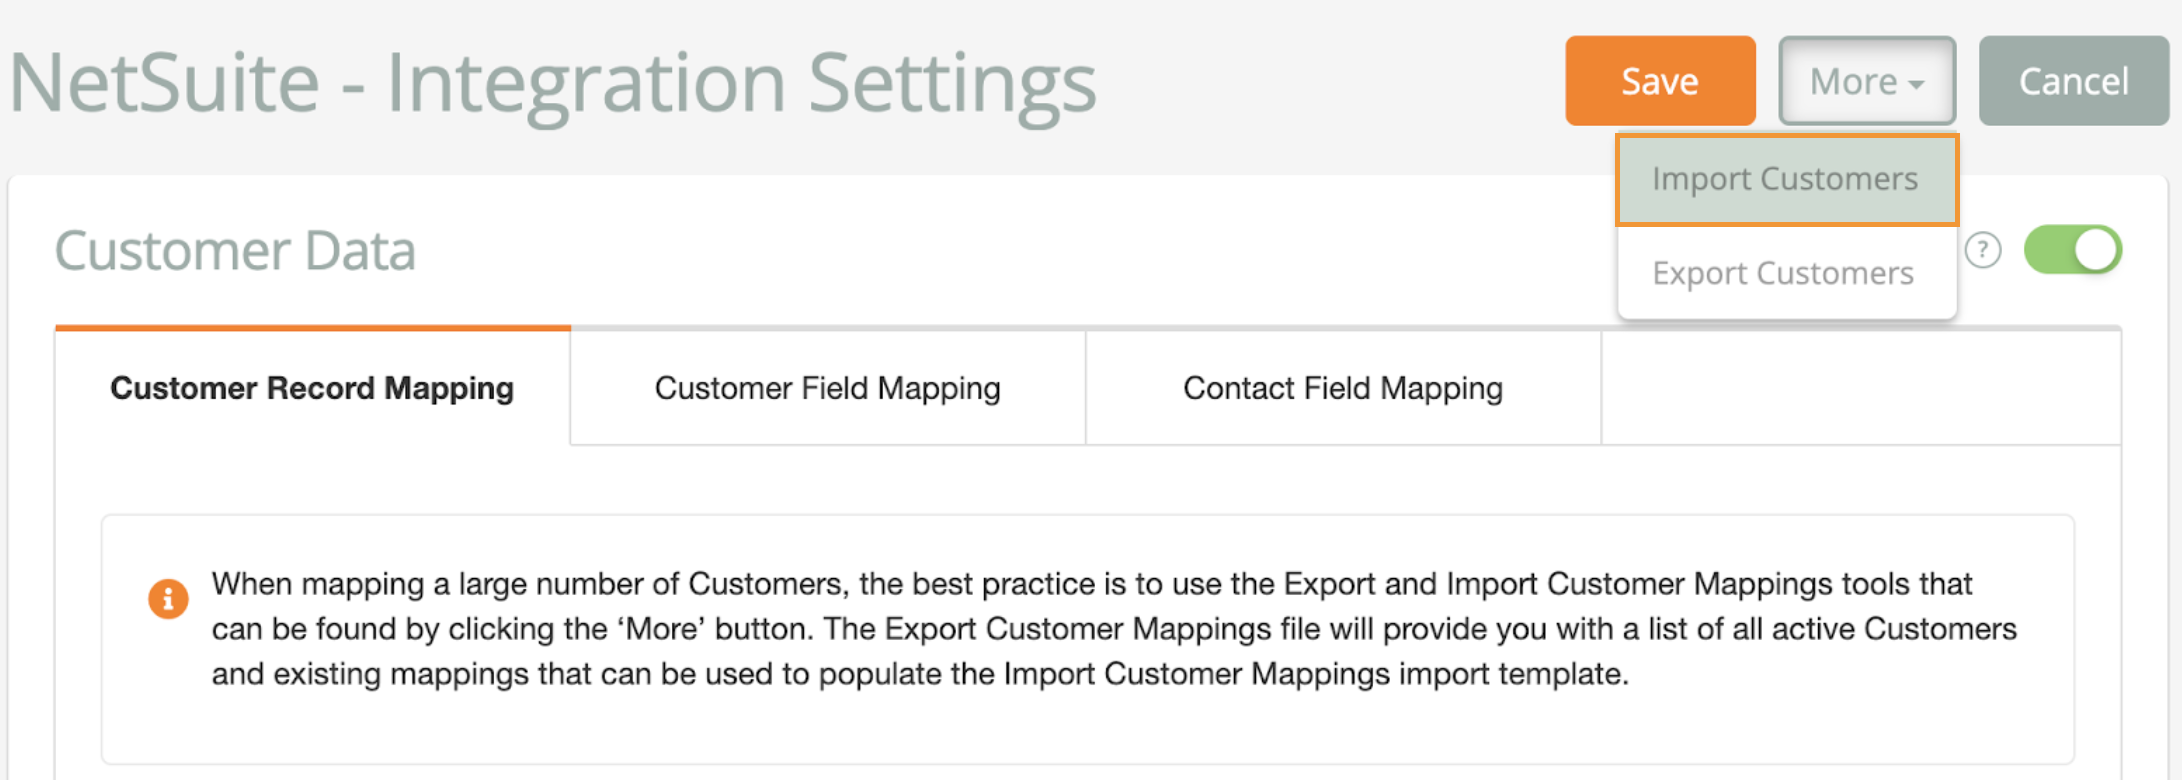Toggle the Customer Data switch
2182x780 pixels.
click(x=2073, y=250)
